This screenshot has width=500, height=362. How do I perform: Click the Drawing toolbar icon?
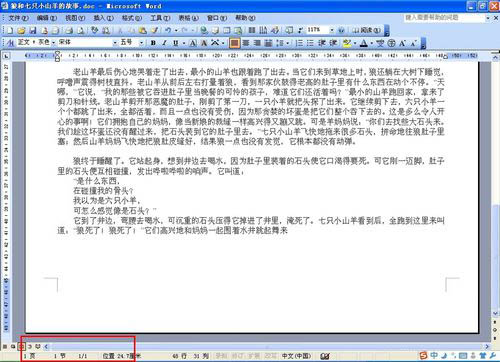[x=275, y=30]
